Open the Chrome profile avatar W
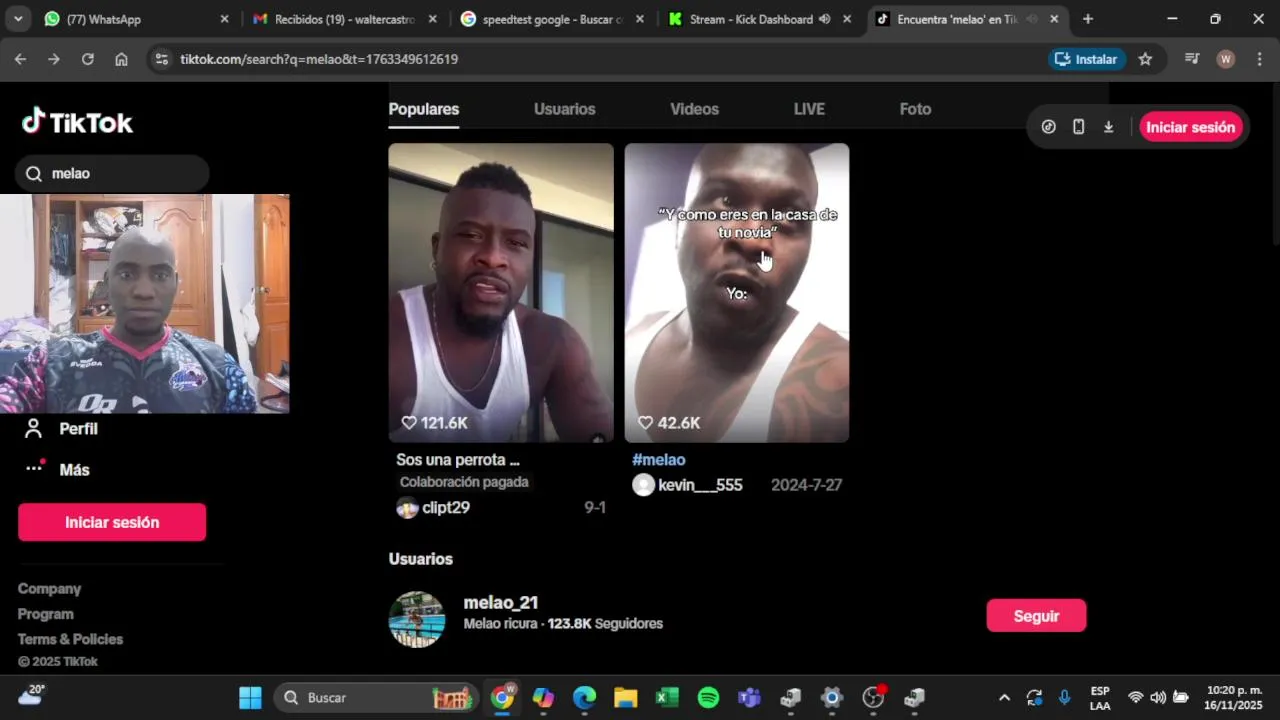 [1225, 59]
